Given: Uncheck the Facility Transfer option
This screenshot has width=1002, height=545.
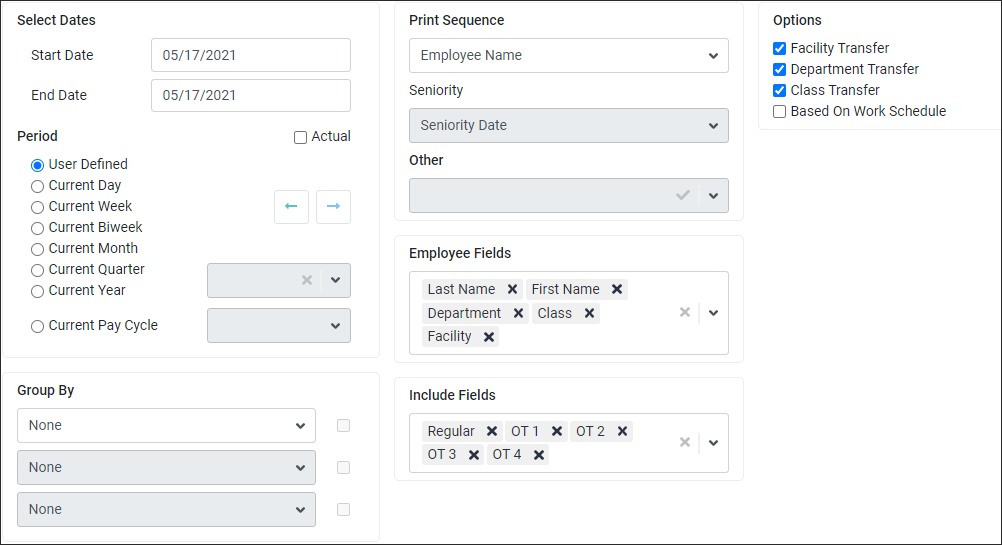Looking at the screenshot, I should (779, 49).
